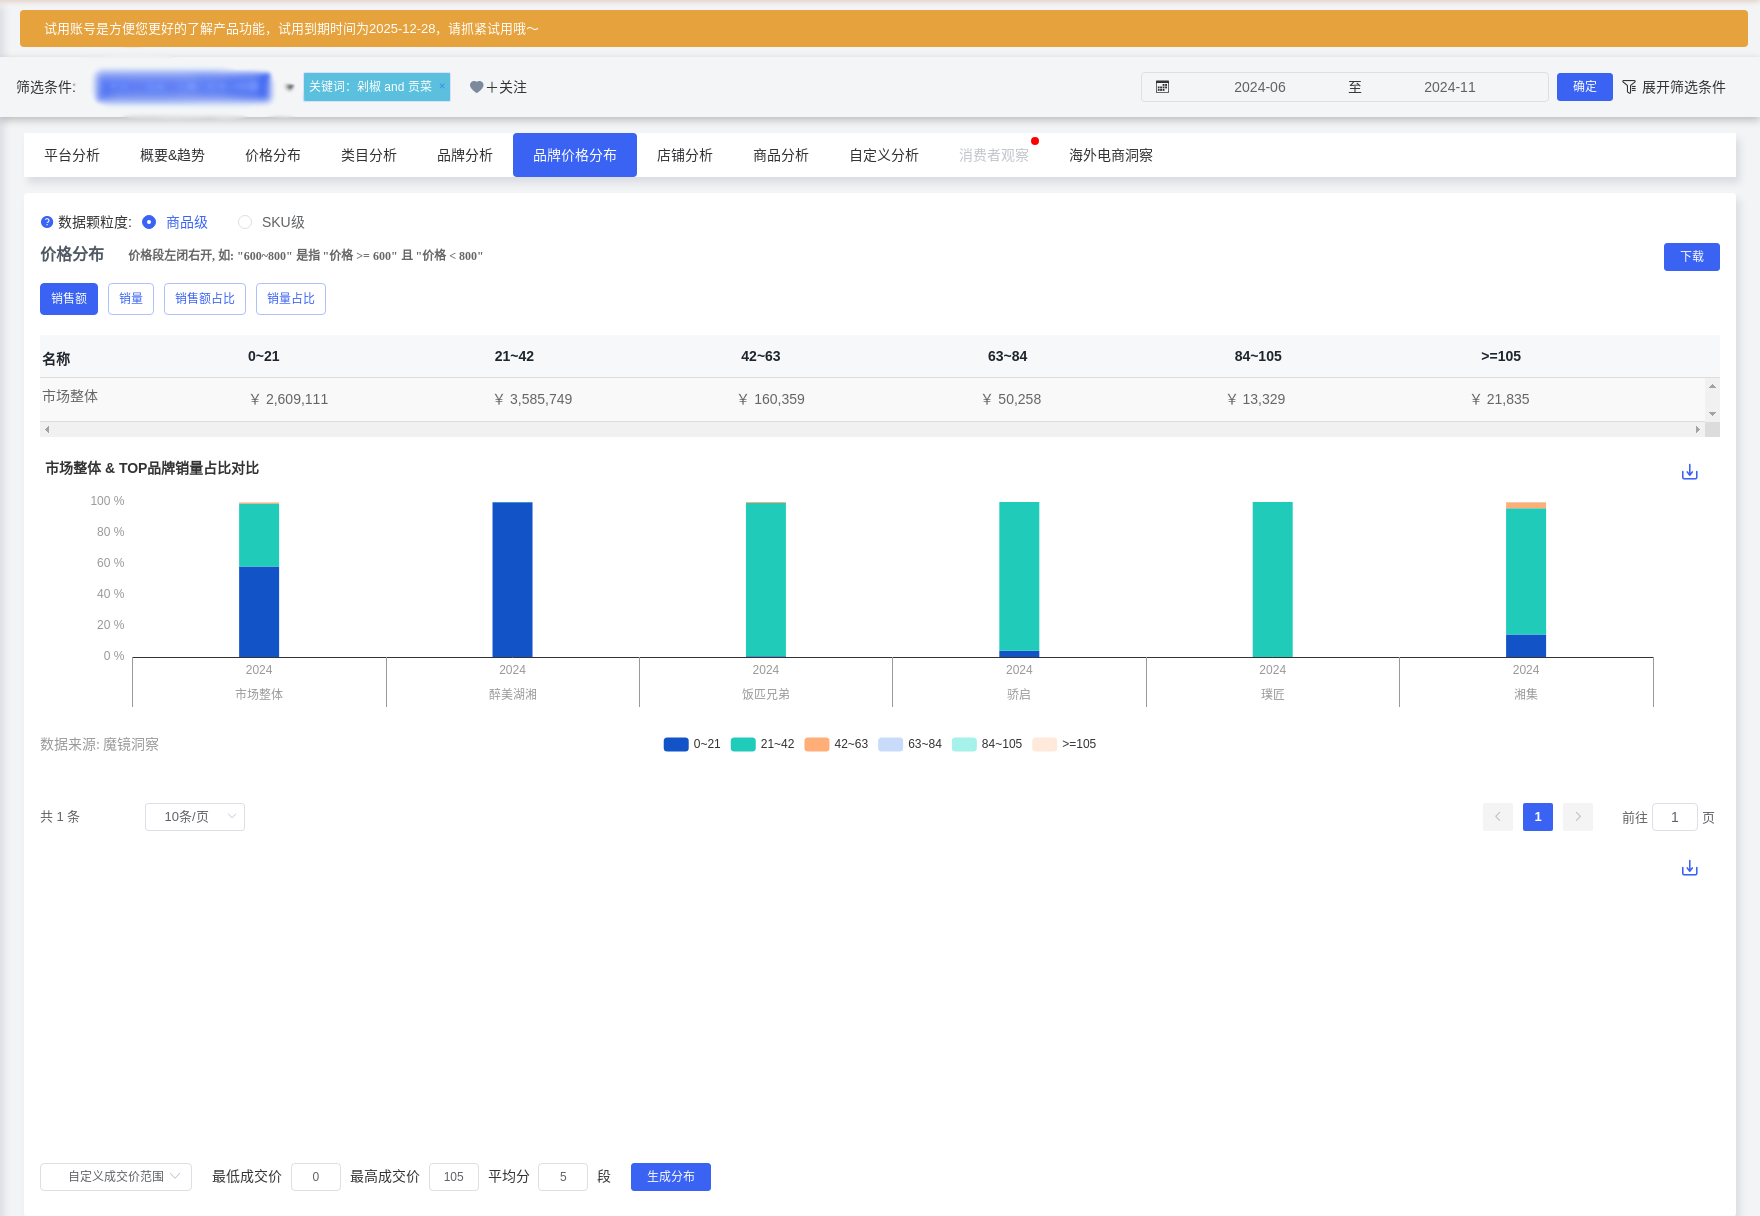Select the 商品级 radio option
This screenshot has width=1760, height=1216.
coord(149,222)
